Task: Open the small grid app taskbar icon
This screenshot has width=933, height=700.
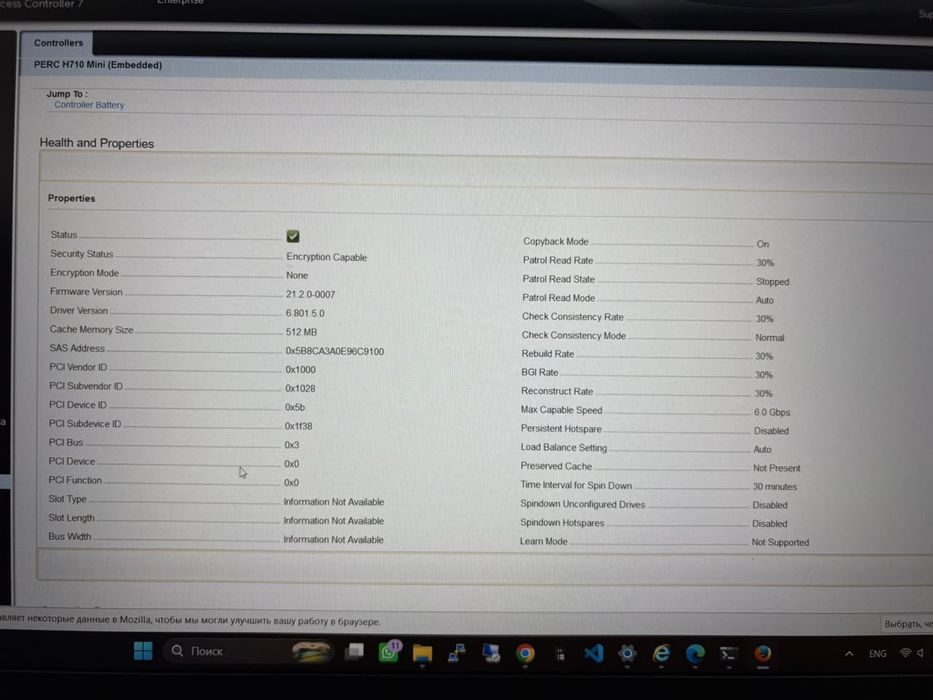Action: pyautogui.click(x=560, y=654)
